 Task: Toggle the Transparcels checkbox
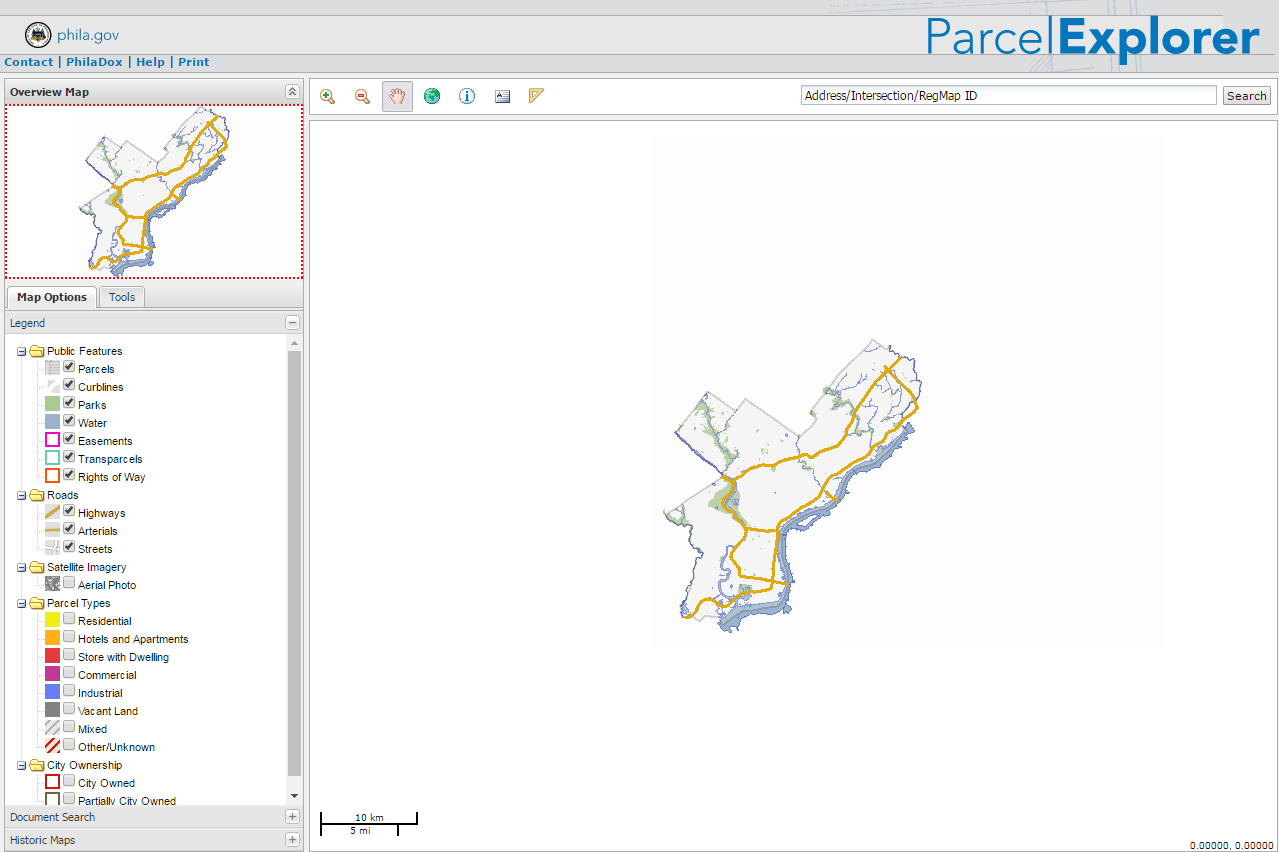coord(69,457)
